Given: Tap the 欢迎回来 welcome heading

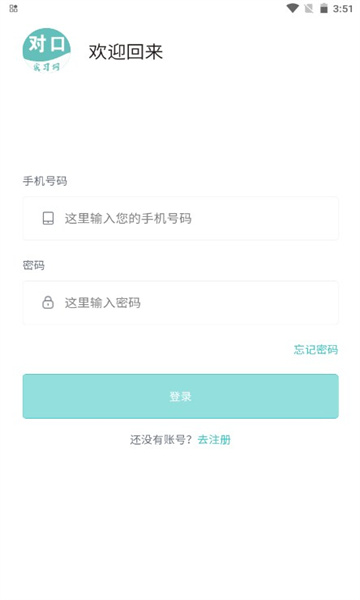Looking at the screenshot, I should point(126,52).
